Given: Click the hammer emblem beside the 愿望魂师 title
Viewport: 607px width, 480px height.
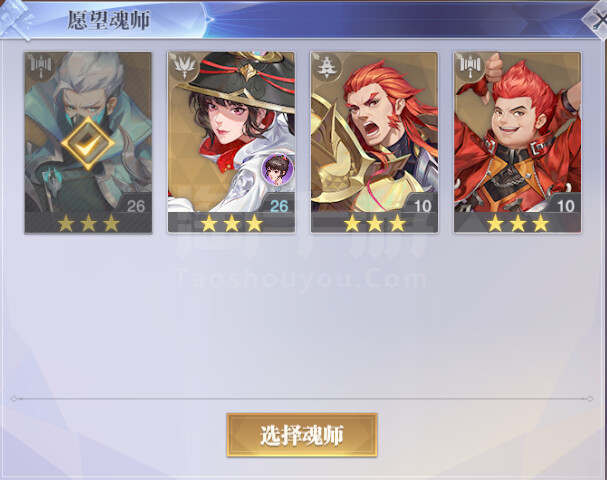Looking at the screenshot, I should coord(15,20).
